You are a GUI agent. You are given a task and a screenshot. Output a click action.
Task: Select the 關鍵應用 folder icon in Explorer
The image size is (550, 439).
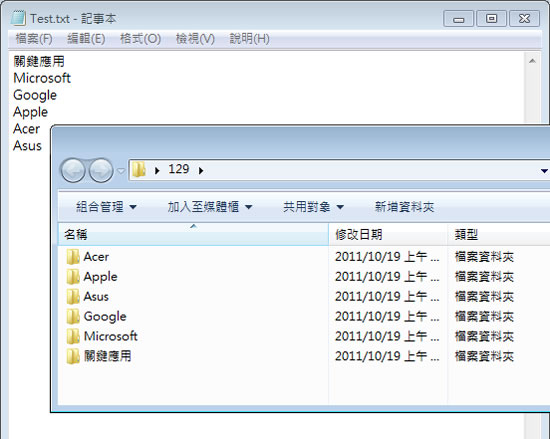(x=73, y=356)
